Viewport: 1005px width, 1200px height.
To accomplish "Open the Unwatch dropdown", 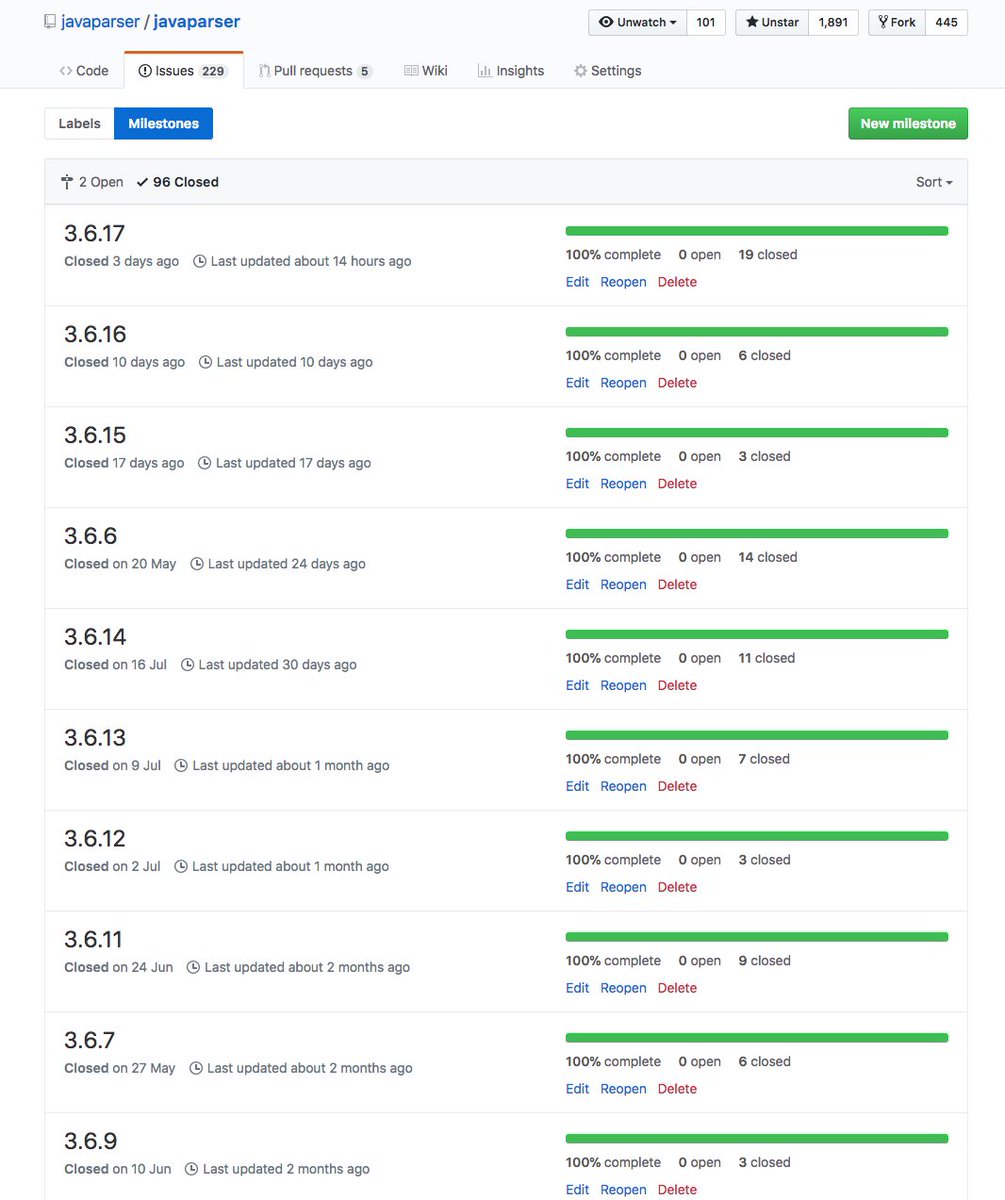I will pos(637,22).
